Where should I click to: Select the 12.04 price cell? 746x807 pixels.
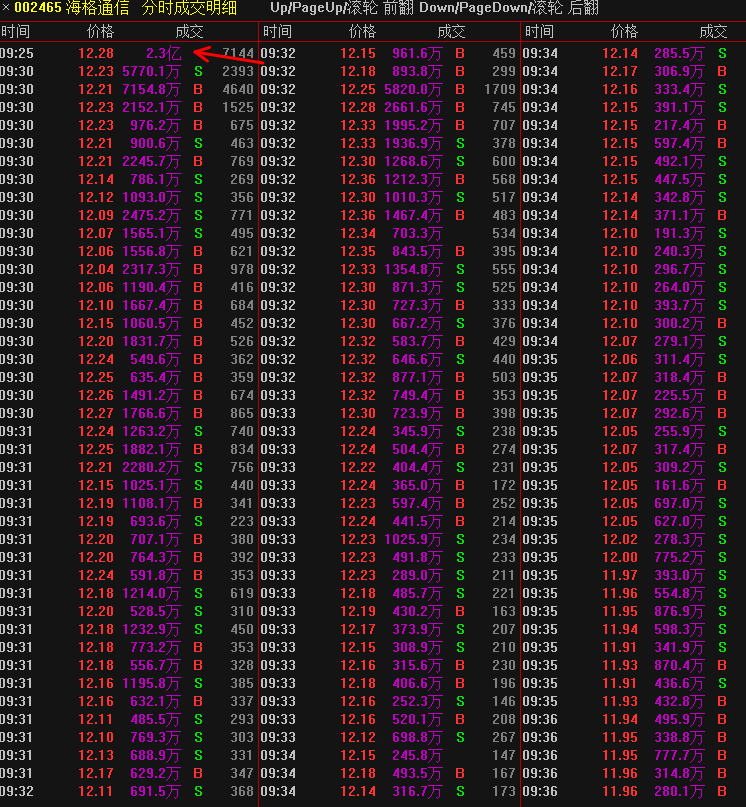pyautogui.click(x=96, y=270)
